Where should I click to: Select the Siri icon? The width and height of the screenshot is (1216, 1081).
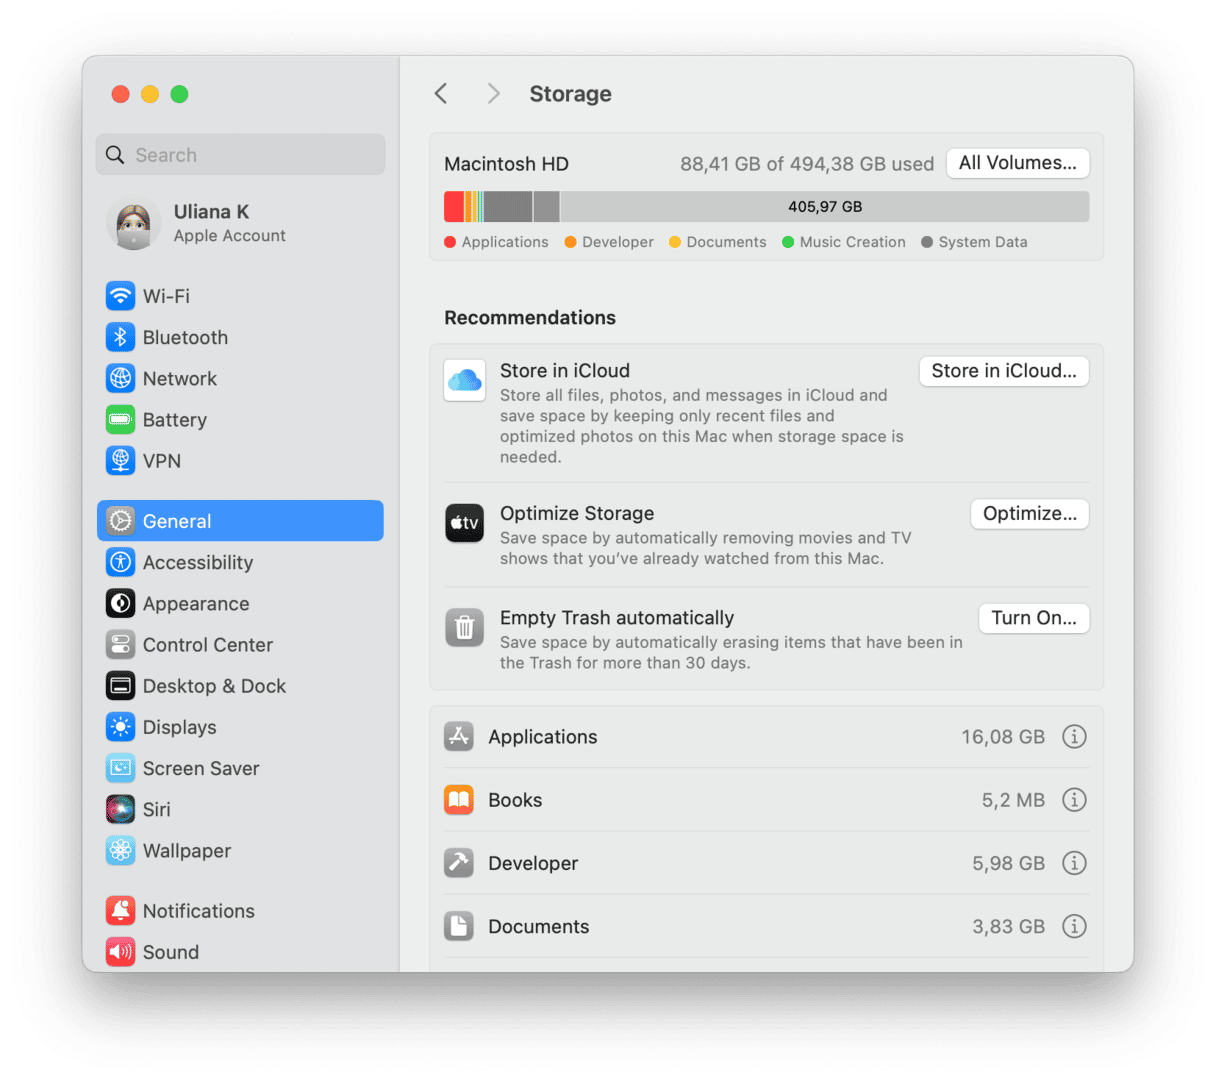[120, 809]
